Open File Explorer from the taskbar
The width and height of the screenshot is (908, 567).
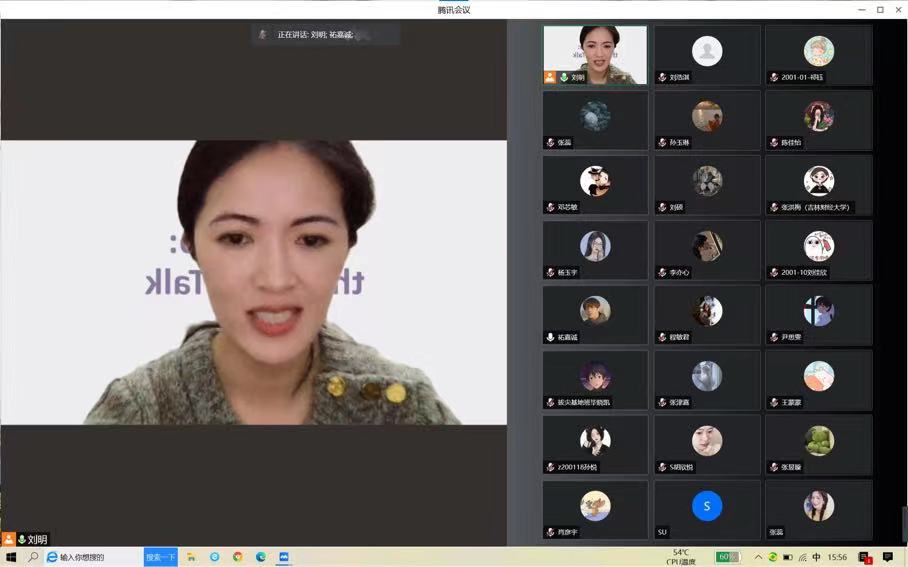[x=191, y=557]
